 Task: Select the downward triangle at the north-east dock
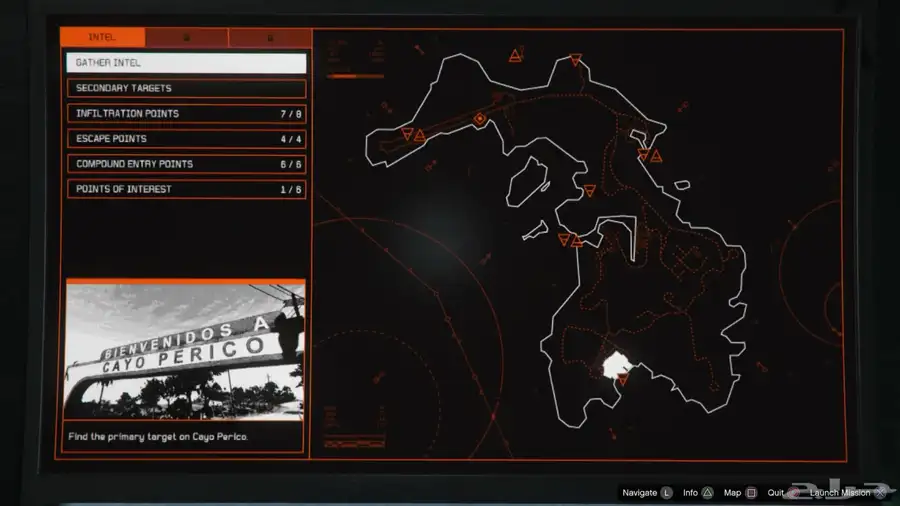pos(643,154)
